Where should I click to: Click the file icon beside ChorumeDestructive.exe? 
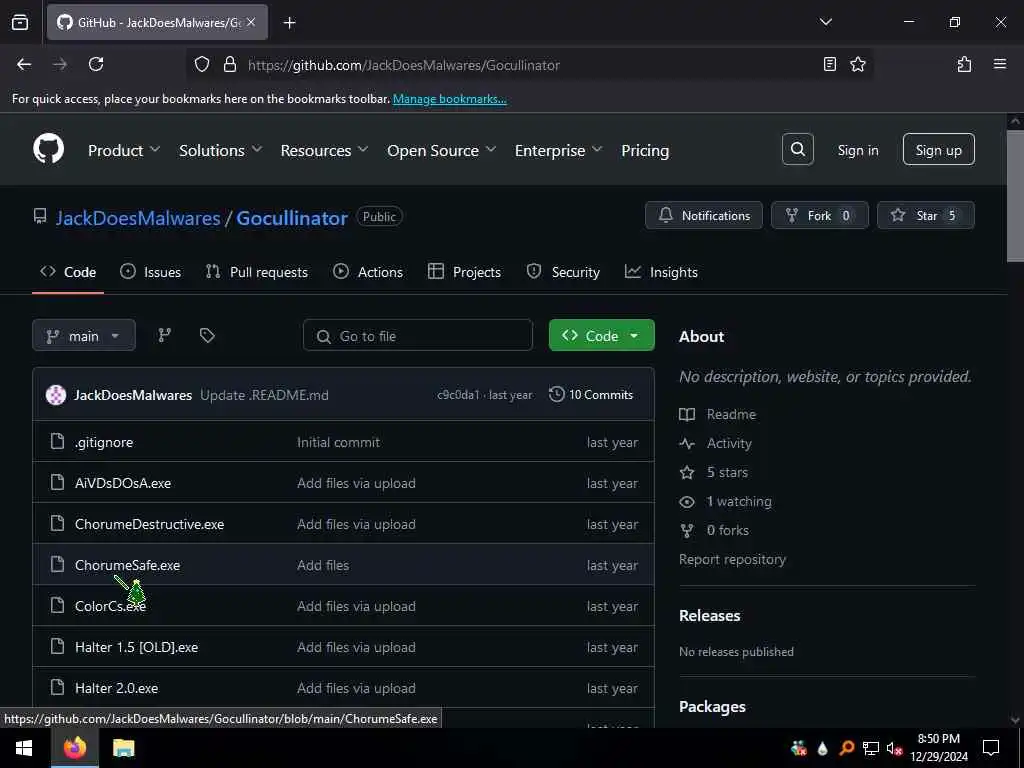point(57,524)
